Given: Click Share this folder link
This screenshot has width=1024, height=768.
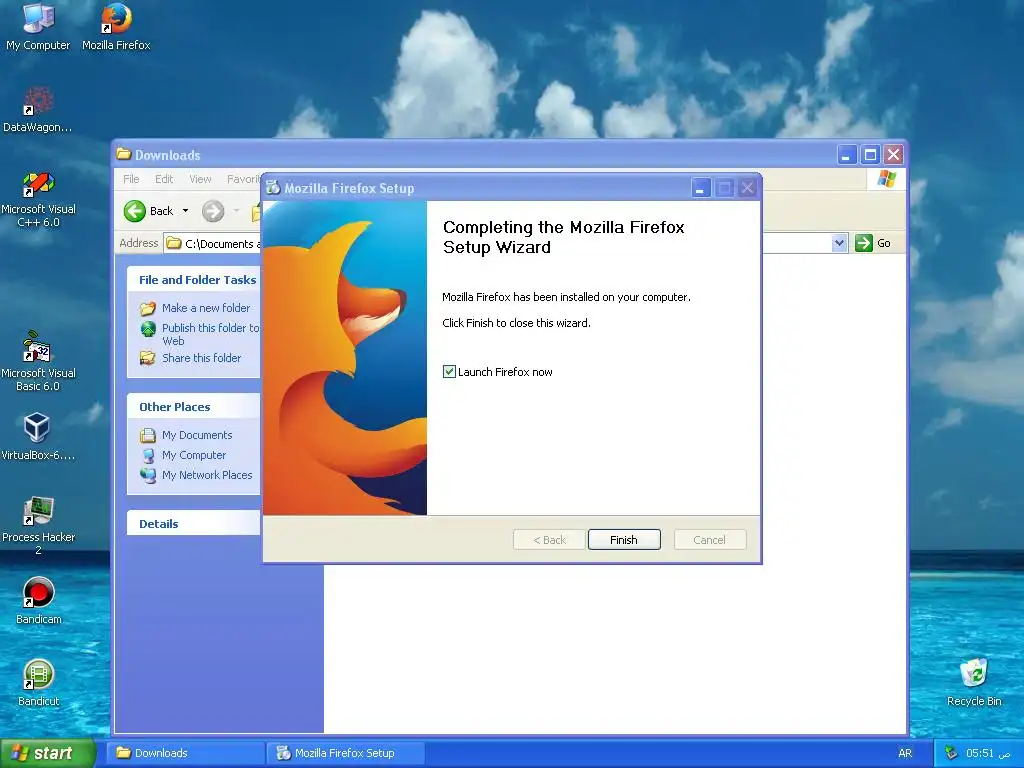Looking at the screenshot, I should (201, 358).
